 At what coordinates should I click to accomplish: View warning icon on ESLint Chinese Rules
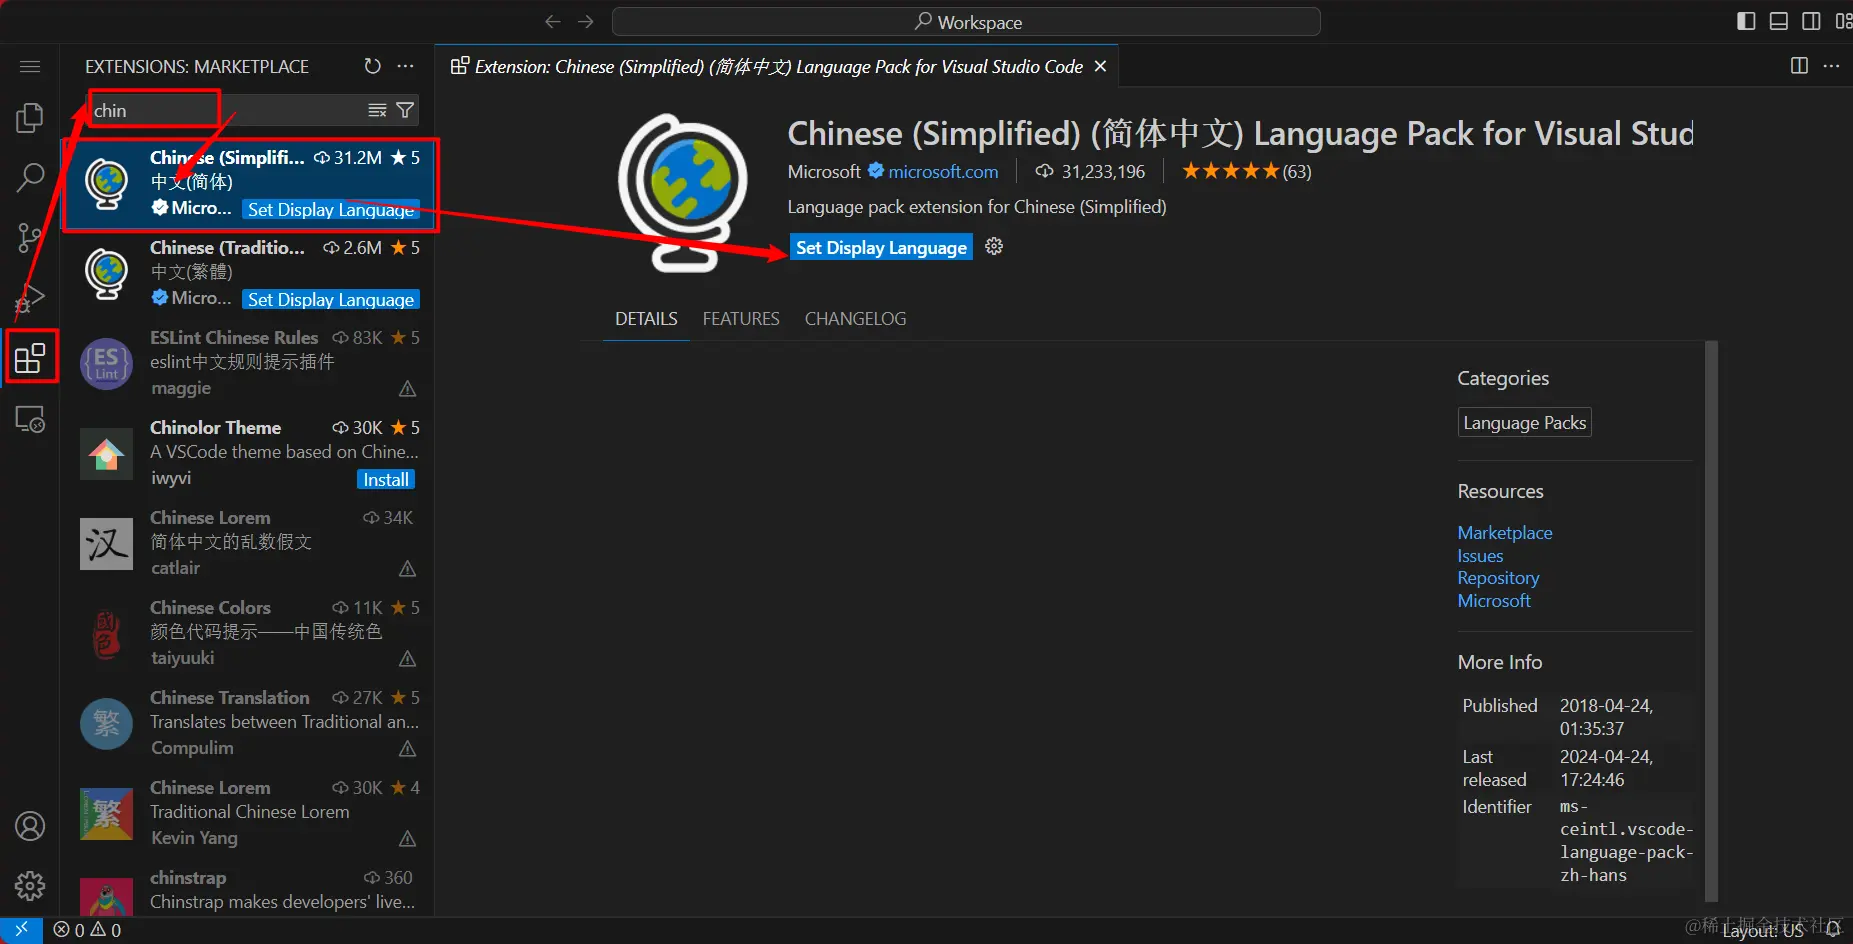[407, 388]
